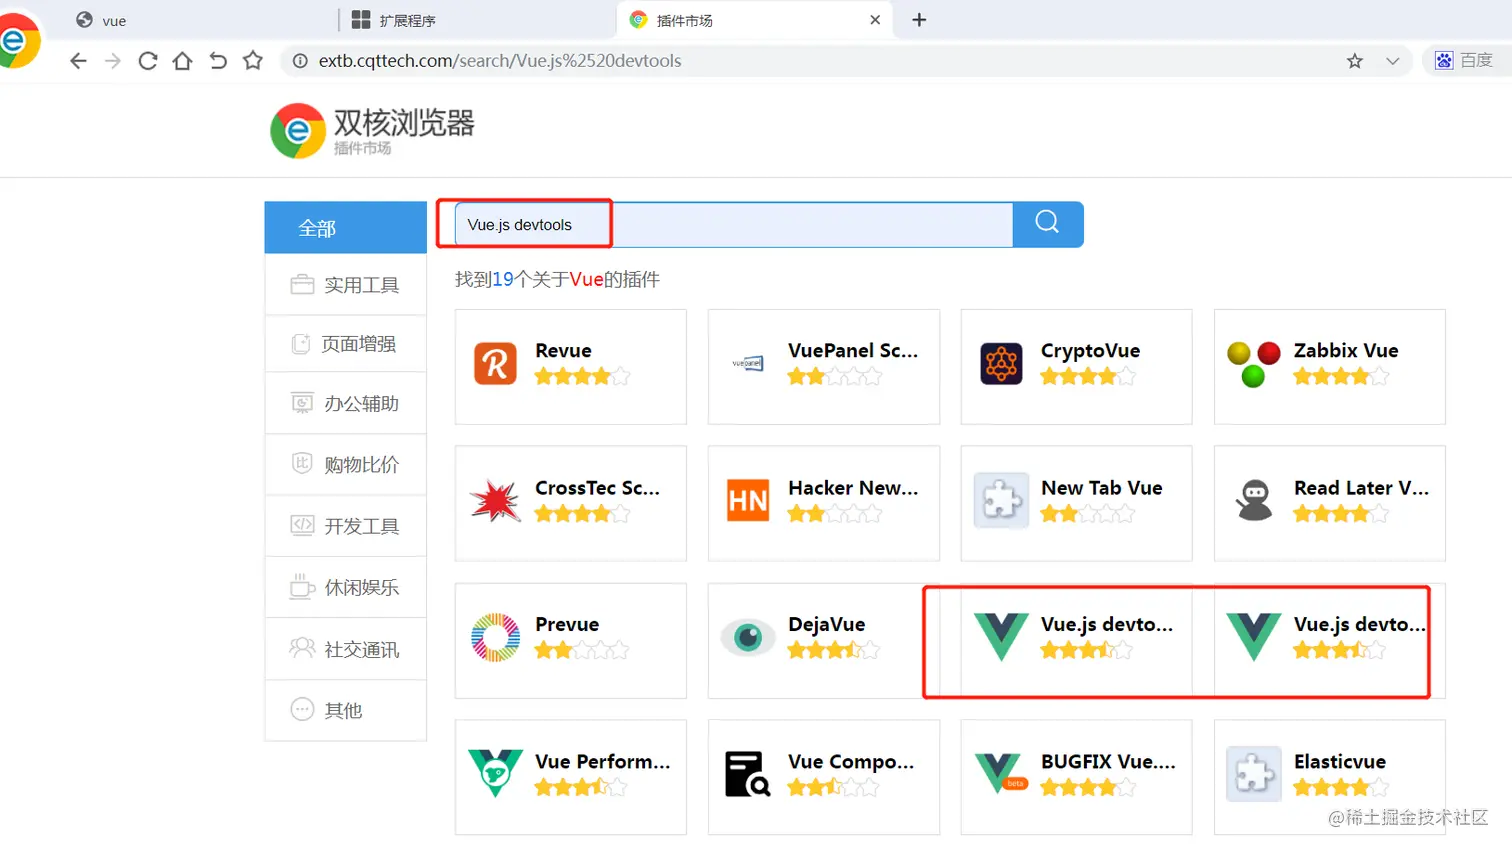This screenshot has height=851, width=1512.
Task: Open the Prevue extension title
Action: [x=567, y=624]
